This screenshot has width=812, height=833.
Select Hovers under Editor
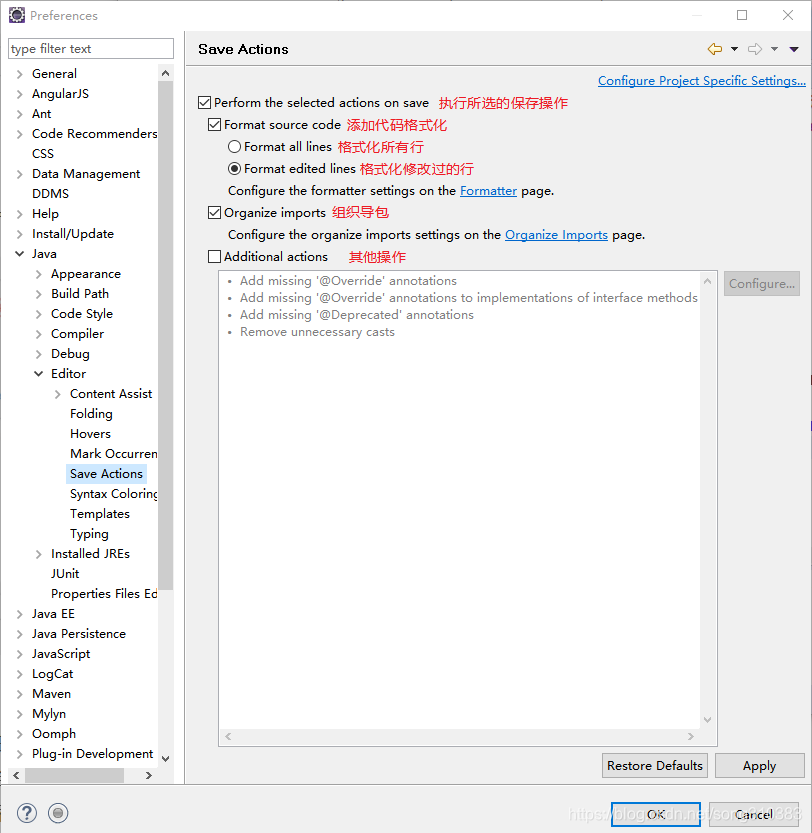pyautogui.click(x=90, y=434)
